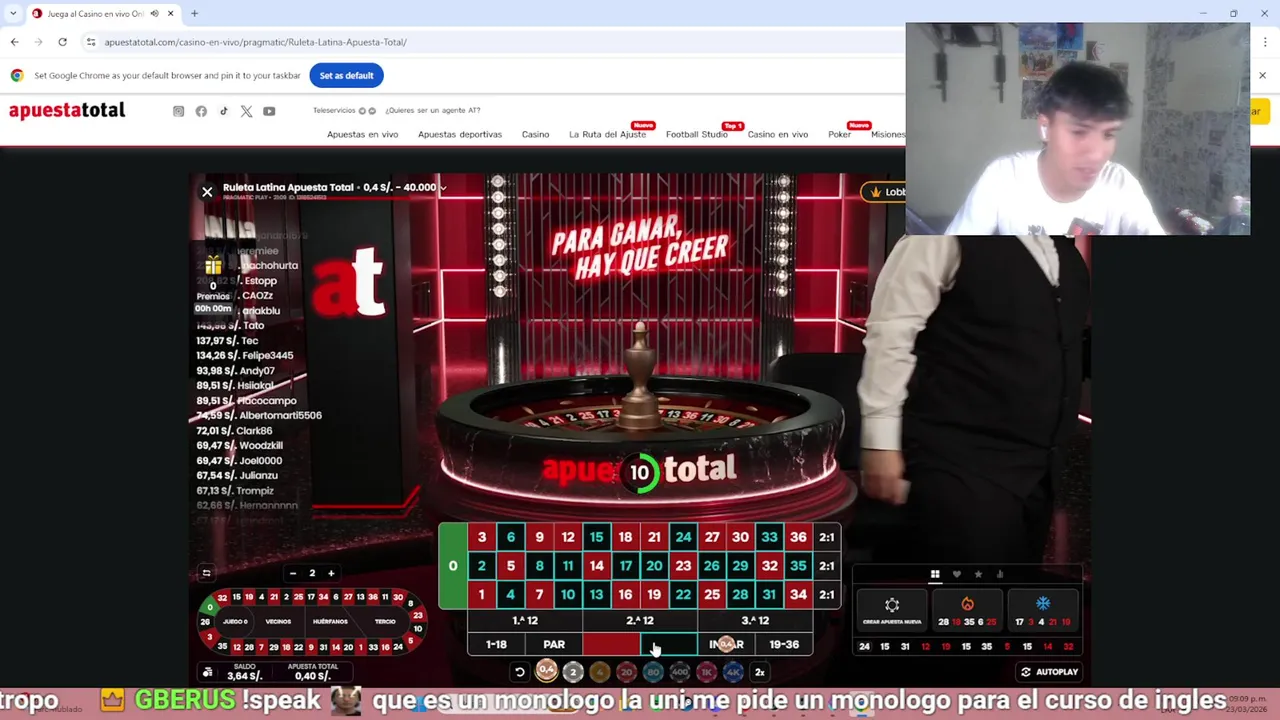The width and height of the screenshot is (1280, 720).
Task: Select the 2 chip
Action: pos(573,672)
